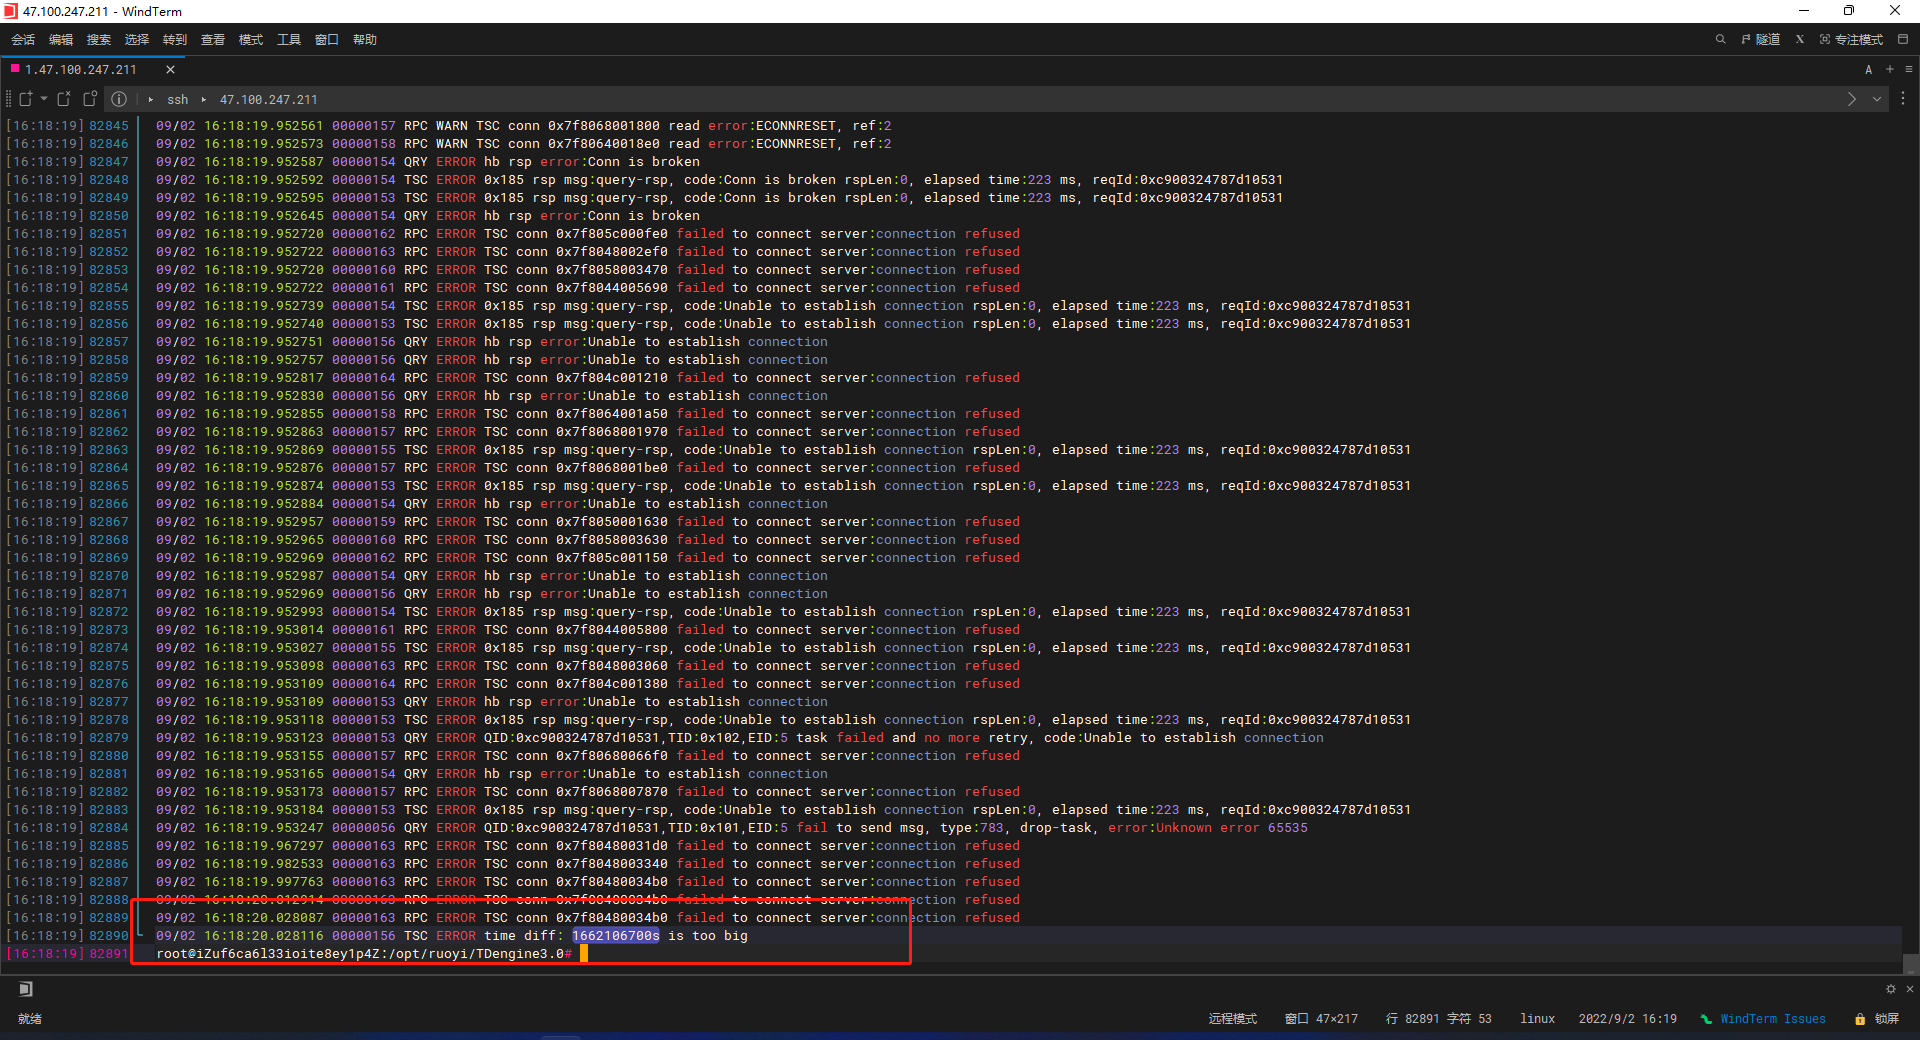This screenshot has height=1040, width=1920.
Task: Click line number 82845 in gutter
Action: click(109, 126)
